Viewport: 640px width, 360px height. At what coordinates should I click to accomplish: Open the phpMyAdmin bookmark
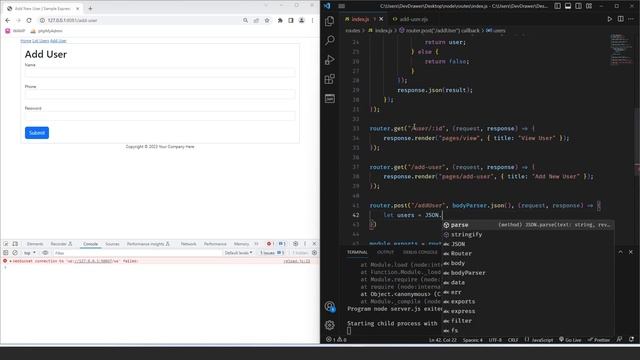pos(47,31)
